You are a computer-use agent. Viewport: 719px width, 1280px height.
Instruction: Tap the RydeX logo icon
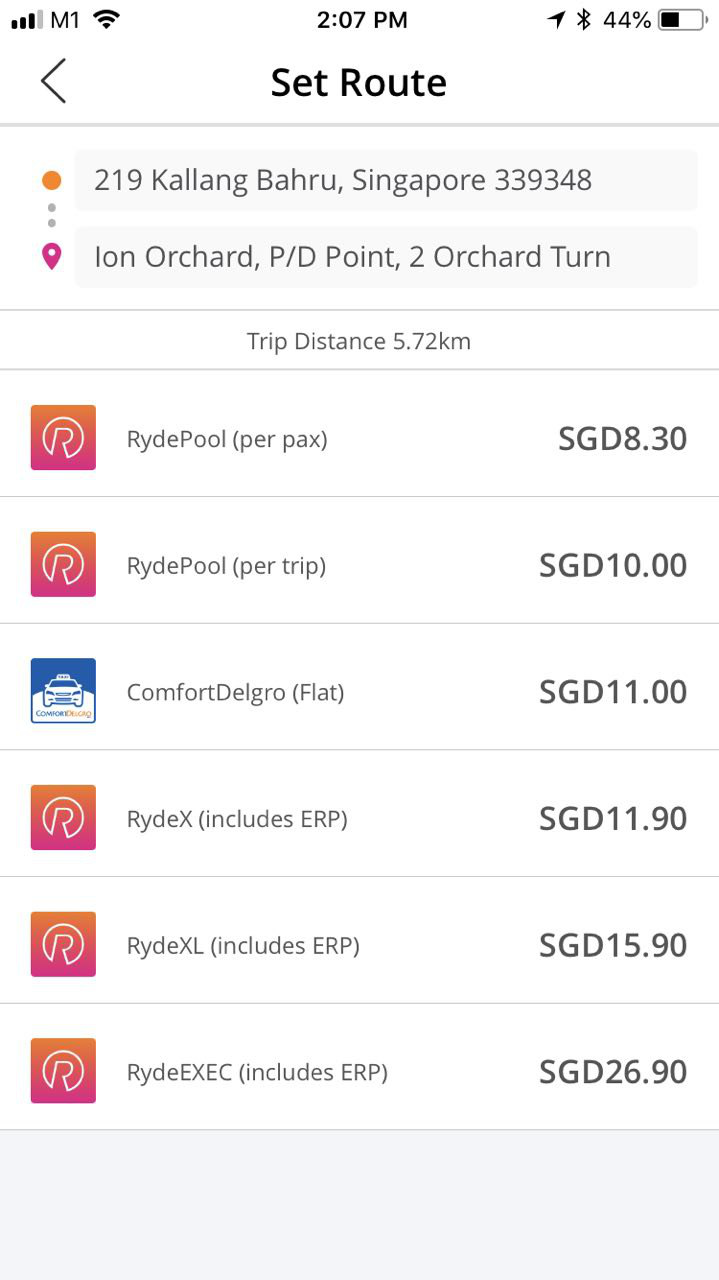63,818
